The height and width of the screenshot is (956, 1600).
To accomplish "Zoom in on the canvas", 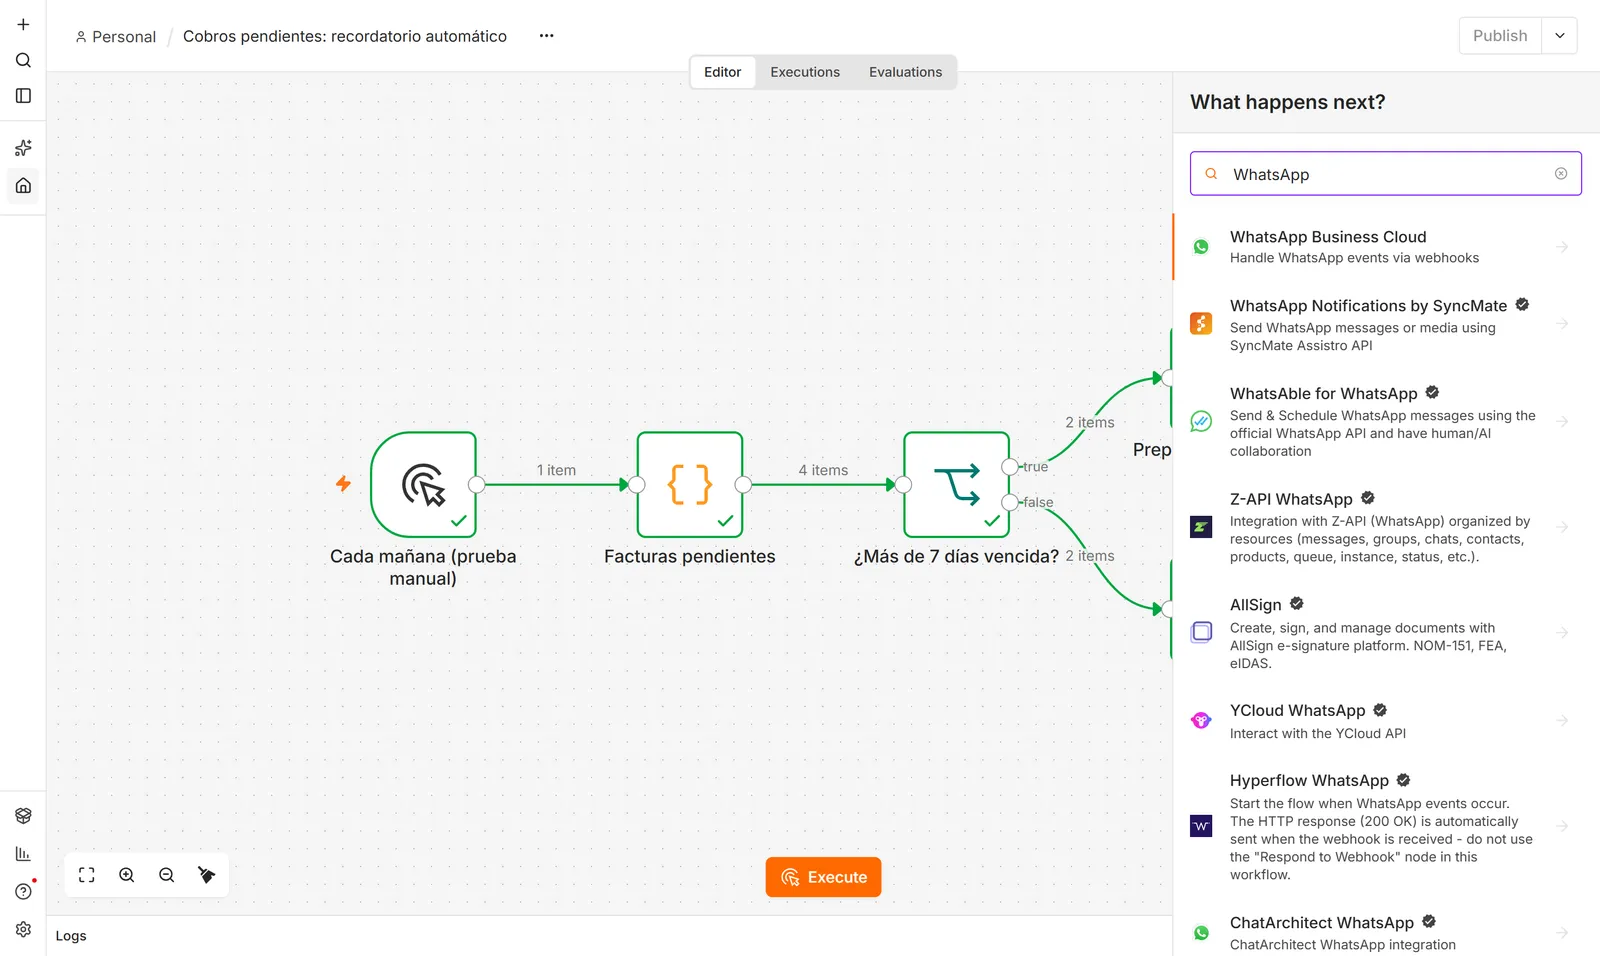I will (x=127, y=875).
